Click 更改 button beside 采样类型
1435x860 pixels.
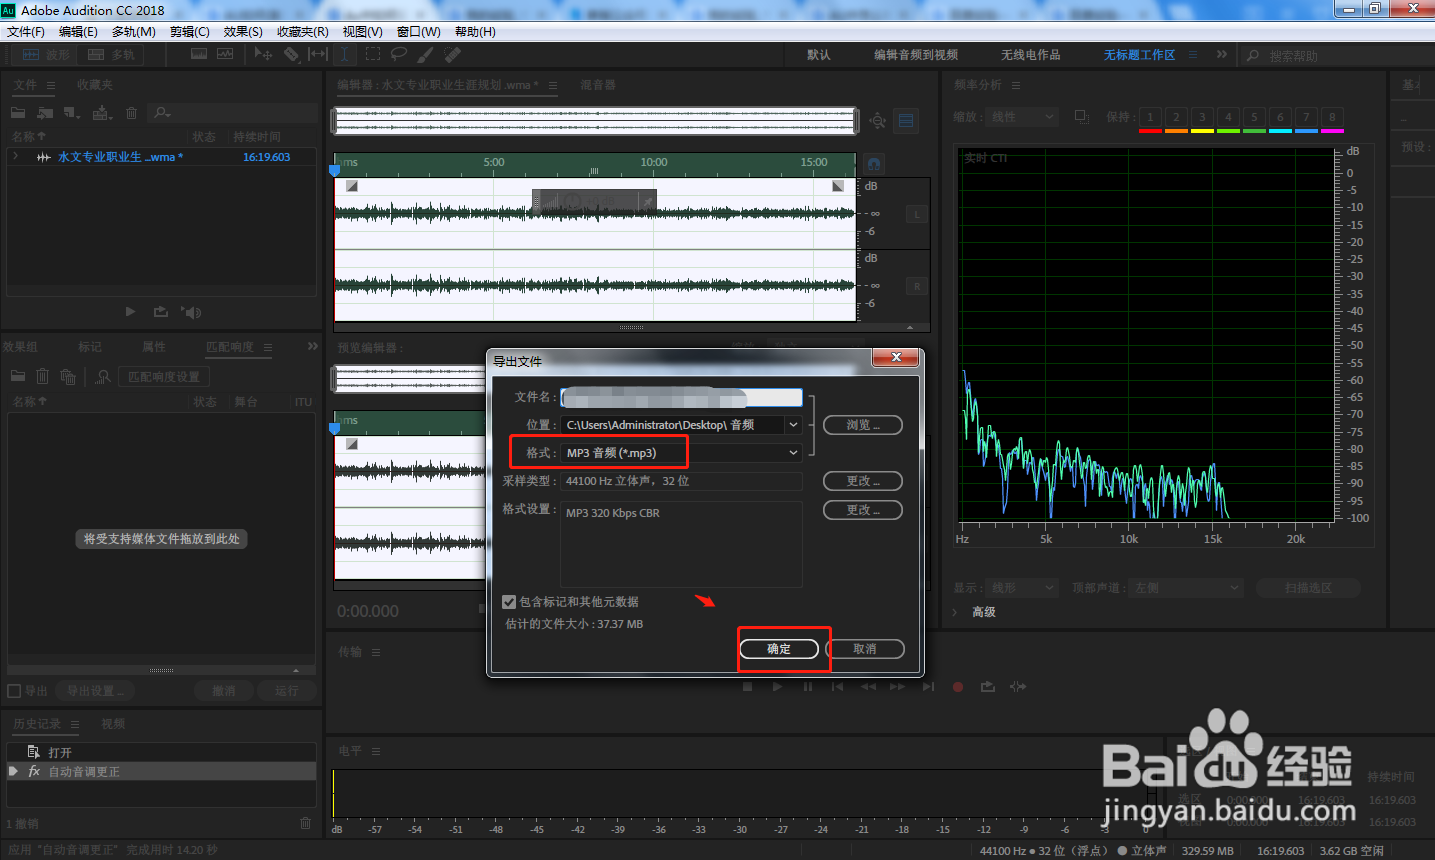point(863,481)
